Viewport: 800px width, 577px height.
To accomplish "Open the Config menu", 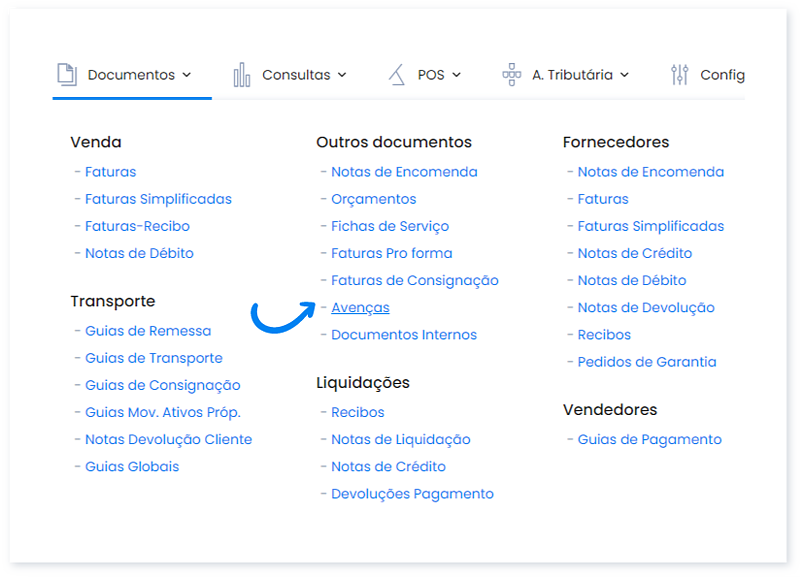I will click(x=721, y=75).
